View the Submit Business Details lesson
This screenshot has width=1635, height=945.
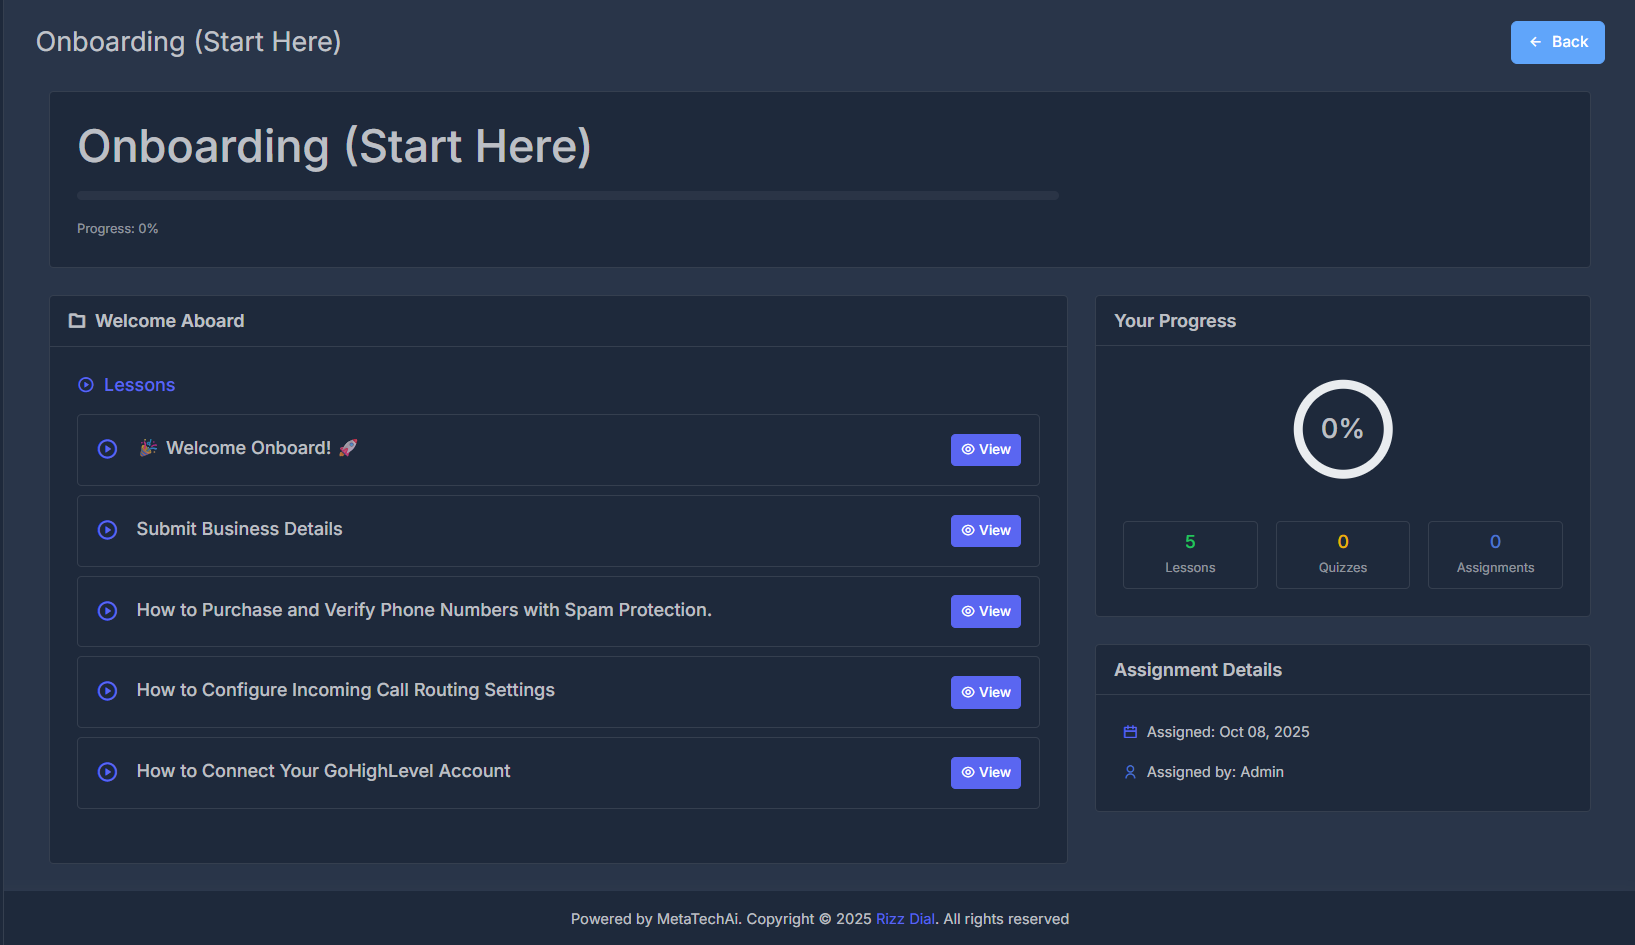pyautogui.click(x=985, y=530)
